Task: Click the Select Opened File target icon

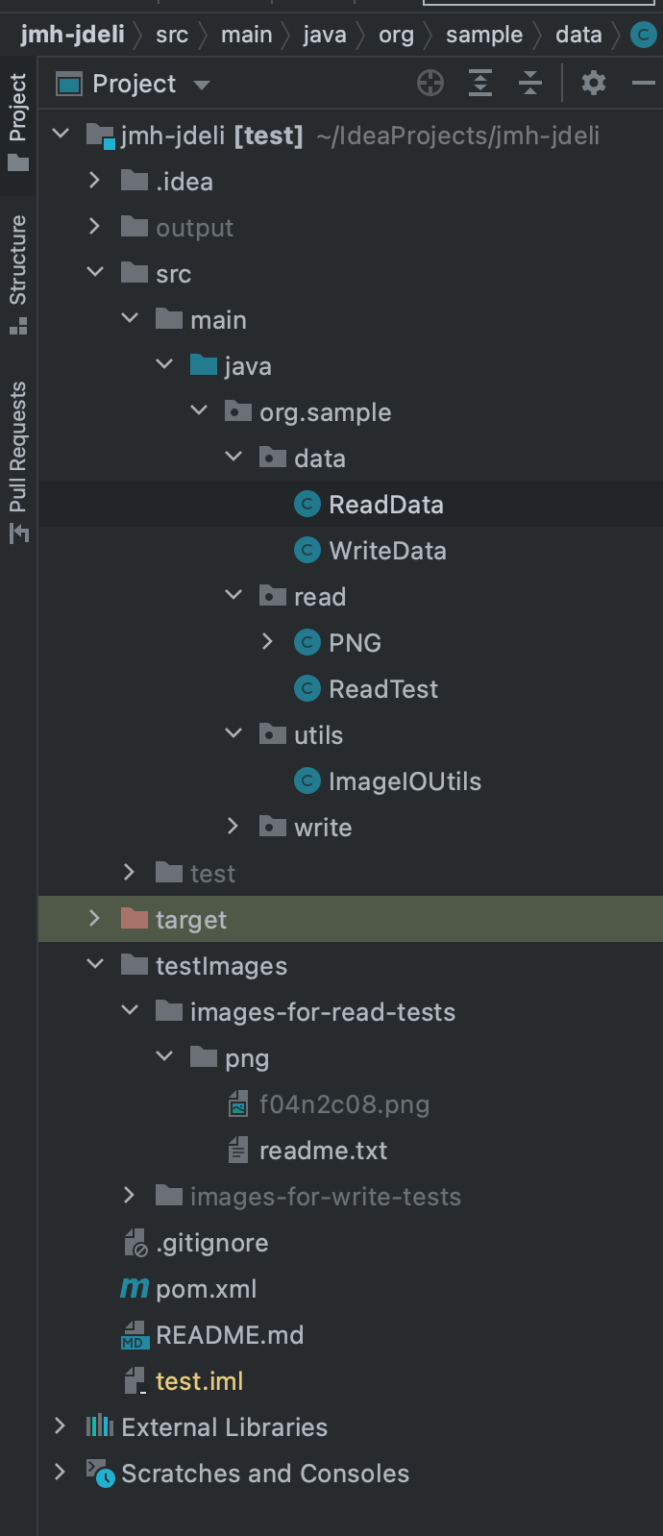Action: pyautogui.click(x=430, y=84)
